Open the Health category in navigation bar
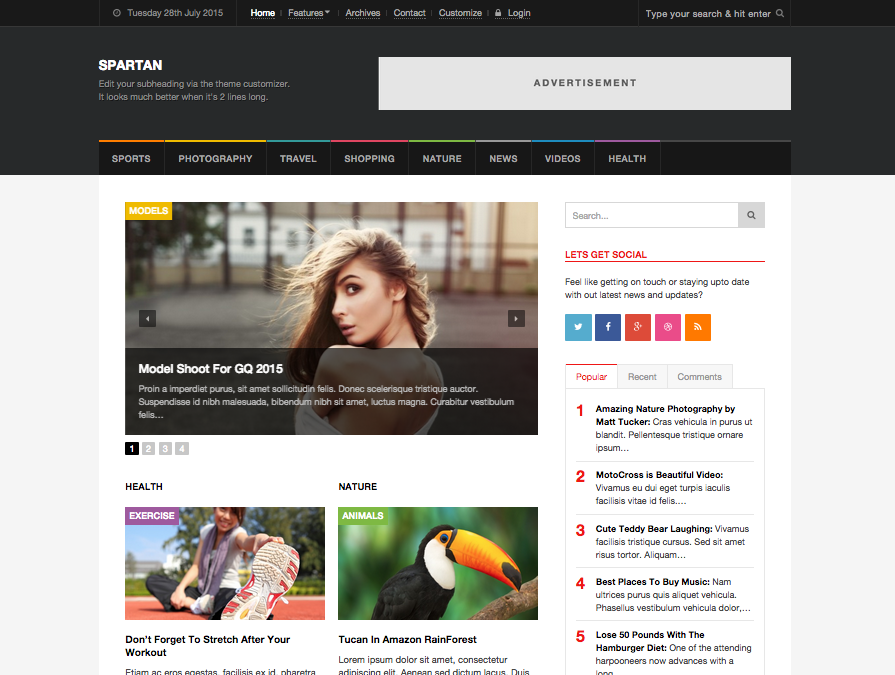 click(627, 159)
